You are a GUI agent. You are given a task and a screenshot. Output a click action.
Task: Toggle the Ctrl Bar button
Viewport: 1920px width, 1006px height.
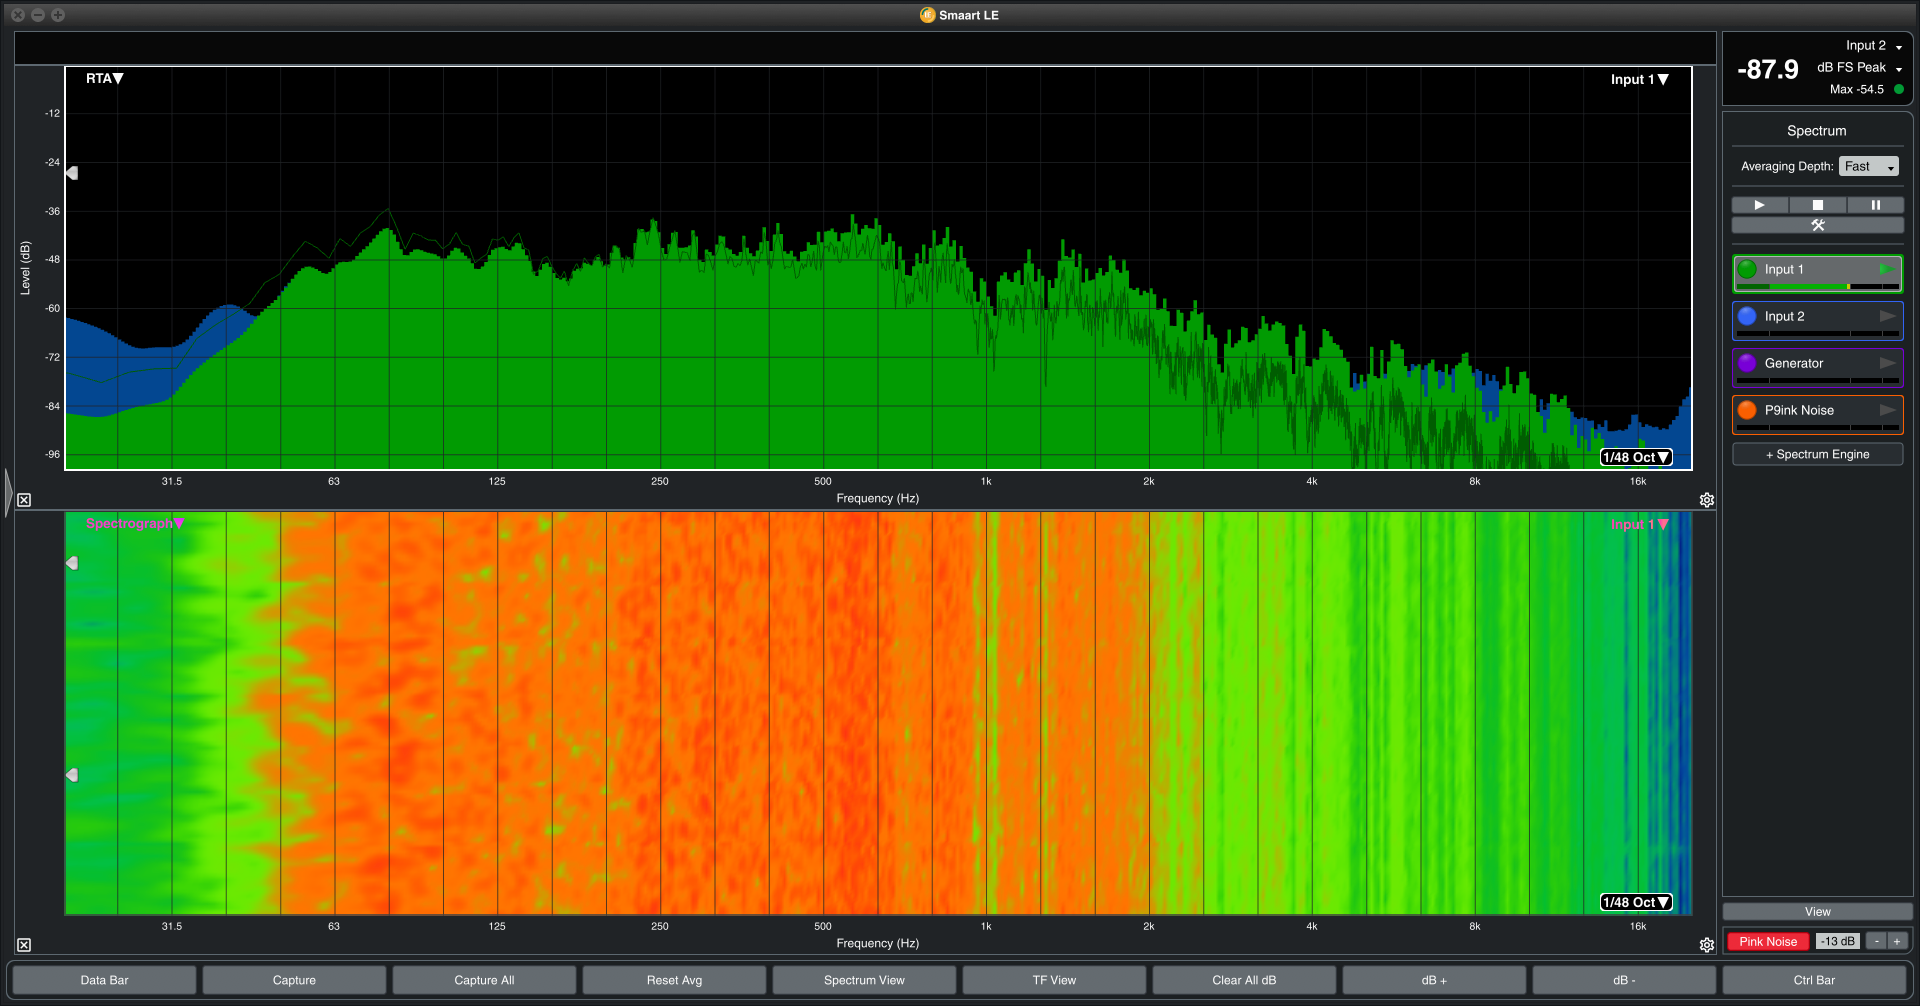pos(1814,980)
